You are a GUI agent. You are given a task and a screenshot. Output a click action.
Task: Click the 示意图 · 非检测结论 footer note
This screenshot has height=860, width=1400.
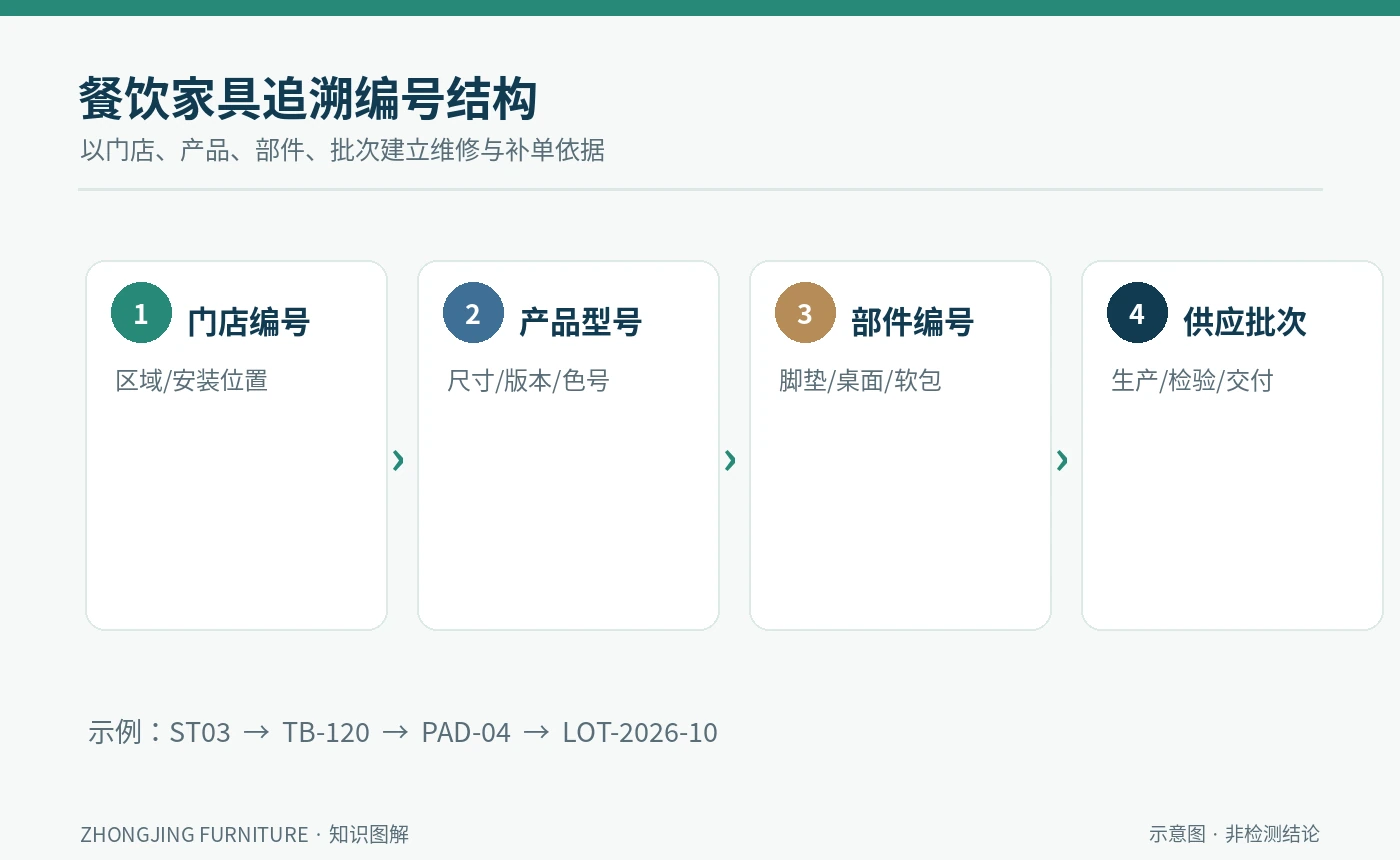click(1234, 834)
